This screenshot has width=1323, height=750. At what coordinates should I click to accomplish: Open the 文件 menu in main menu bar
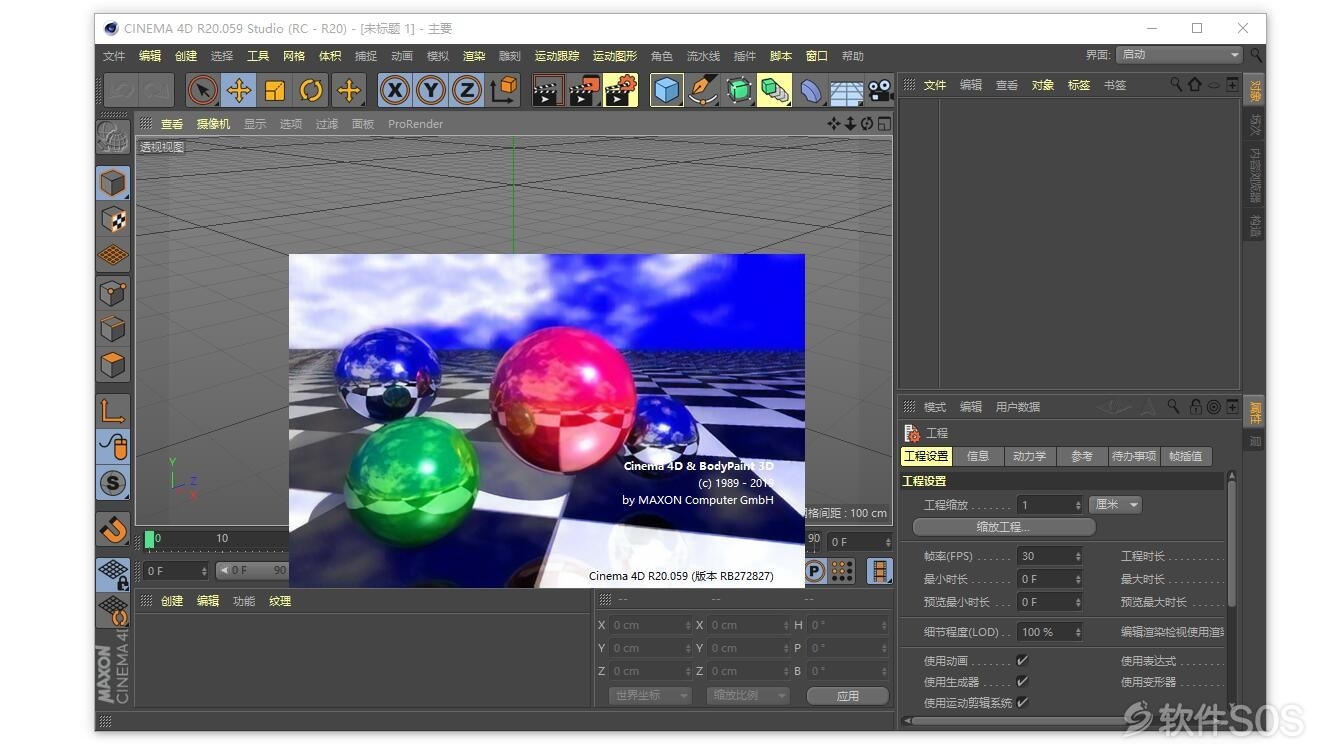(x=114, y=56)
